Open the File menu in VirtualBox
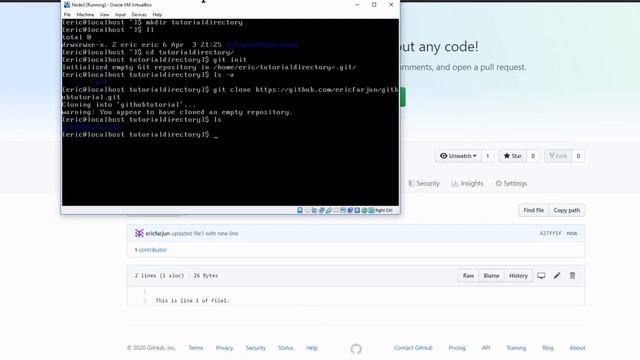This screenshot has height=360, width=640. tap(67, 14)
